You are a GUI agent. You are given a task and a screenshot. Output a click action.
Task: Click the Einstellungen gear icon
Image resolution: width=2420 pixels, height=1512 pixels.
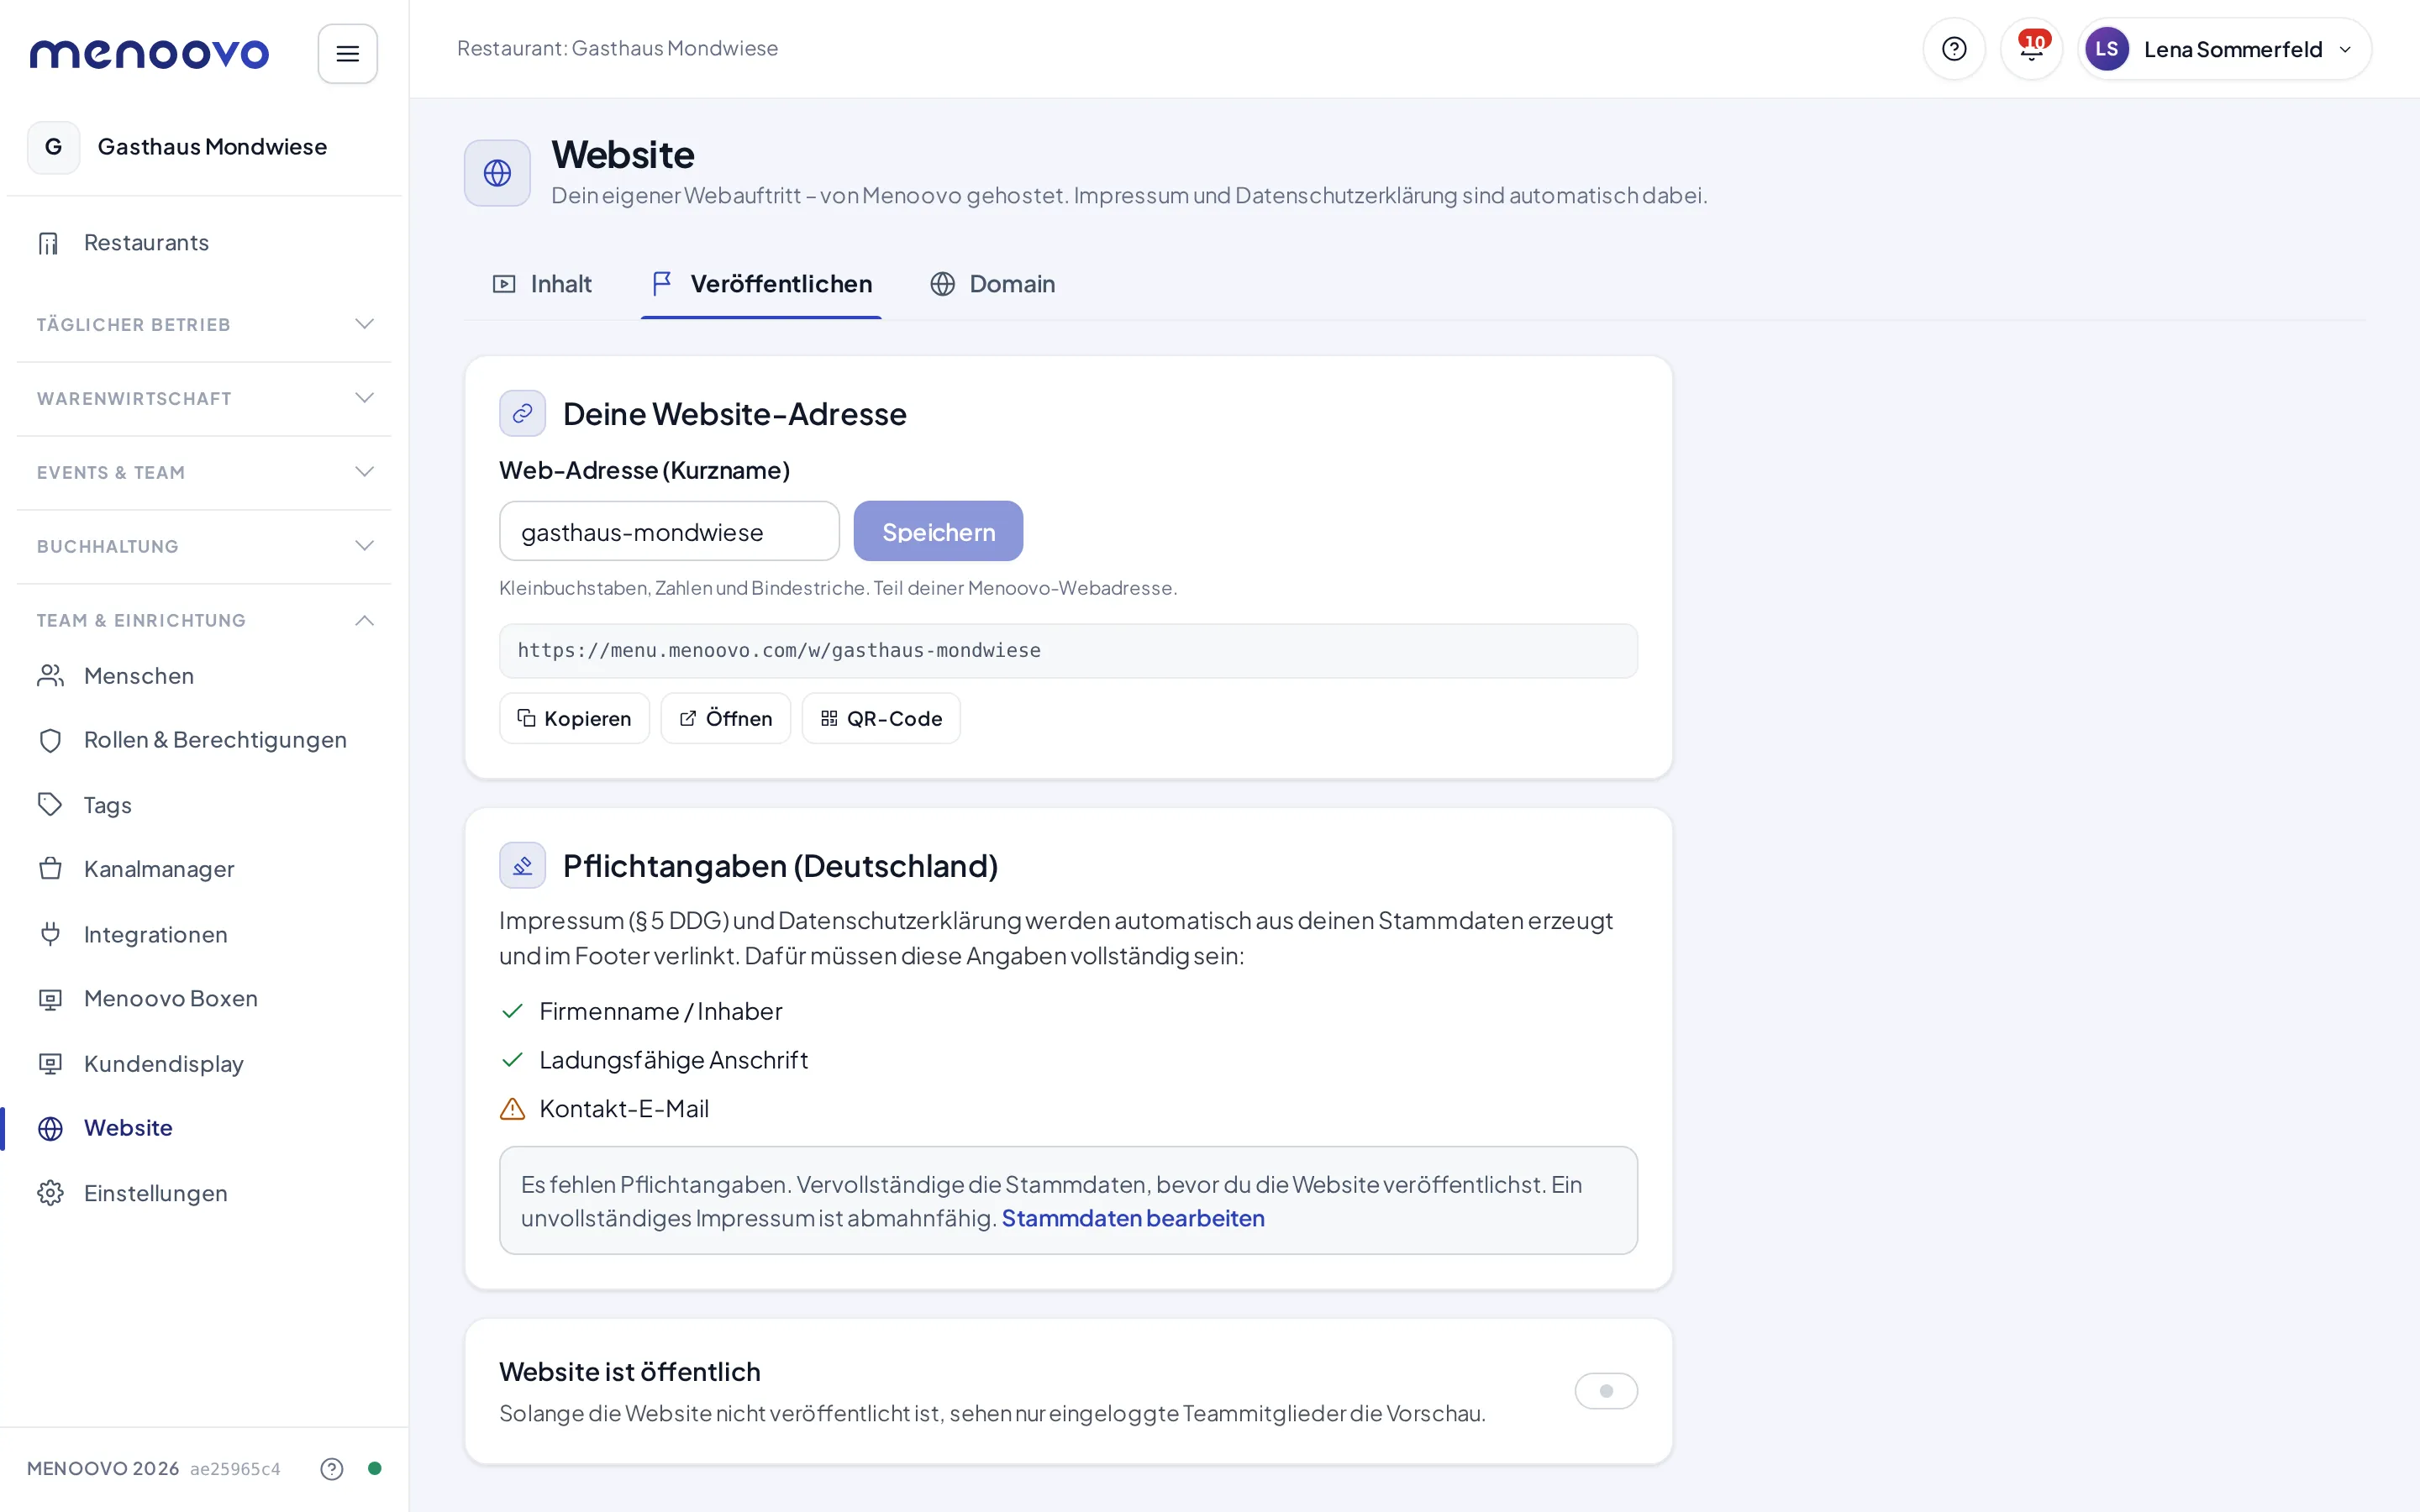click(50, 1193)
